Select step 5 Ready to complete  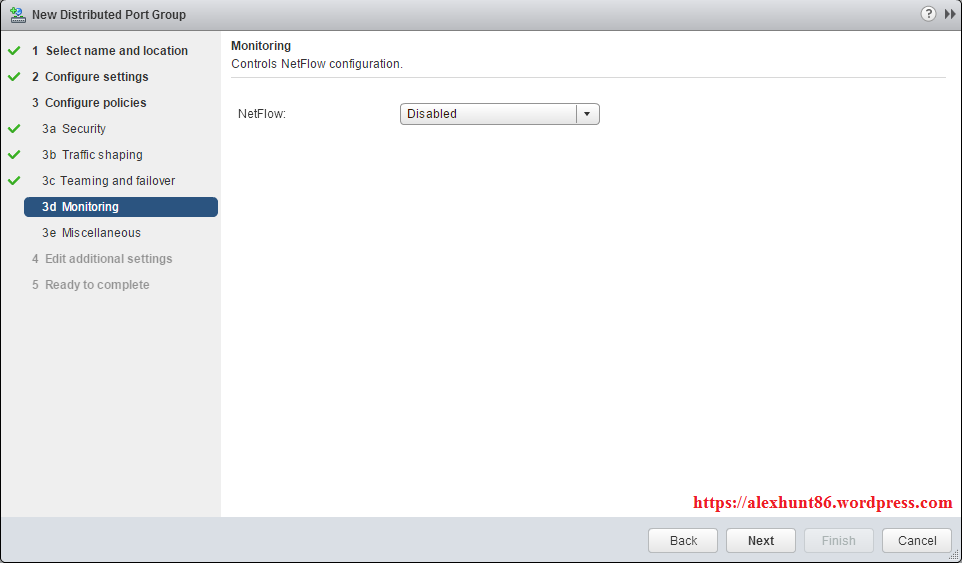91,285
